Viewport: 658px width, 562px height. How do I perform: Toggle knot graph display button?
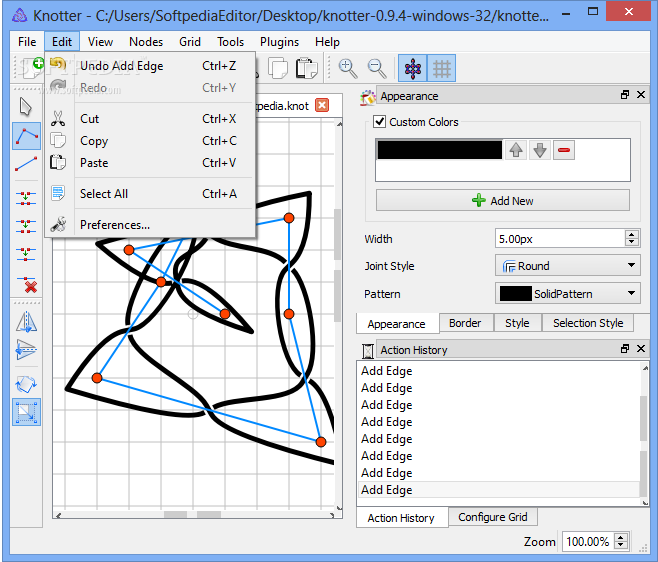click(x=413, y=68)
